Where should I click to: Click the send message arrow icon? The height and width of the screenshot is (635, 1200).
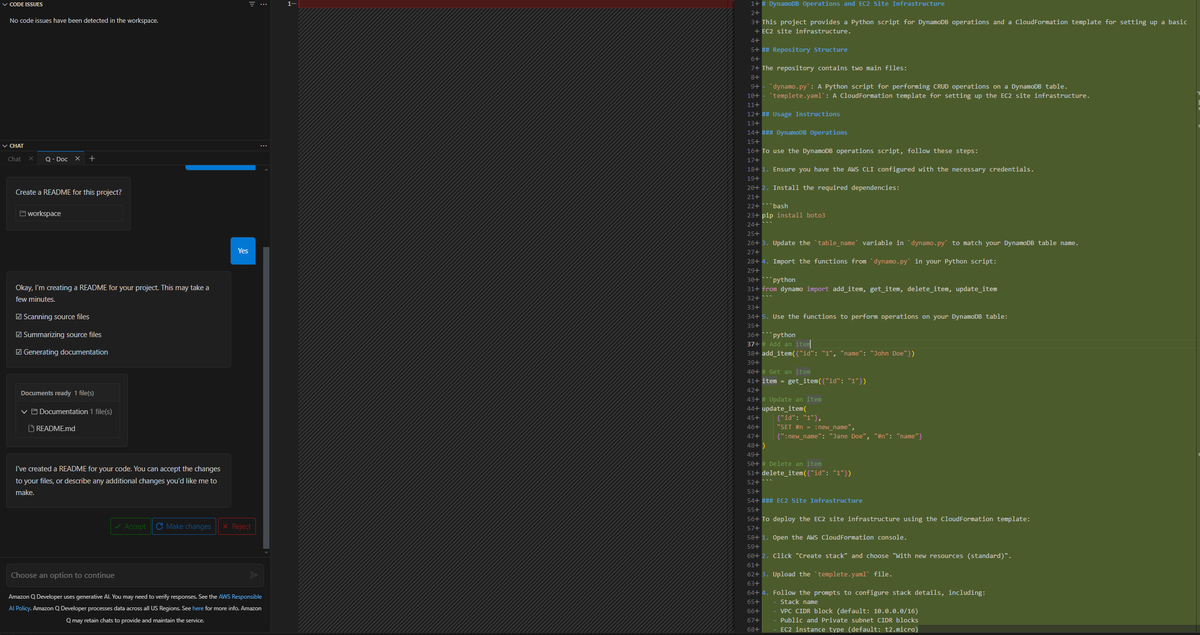click(x=253, y=575)
